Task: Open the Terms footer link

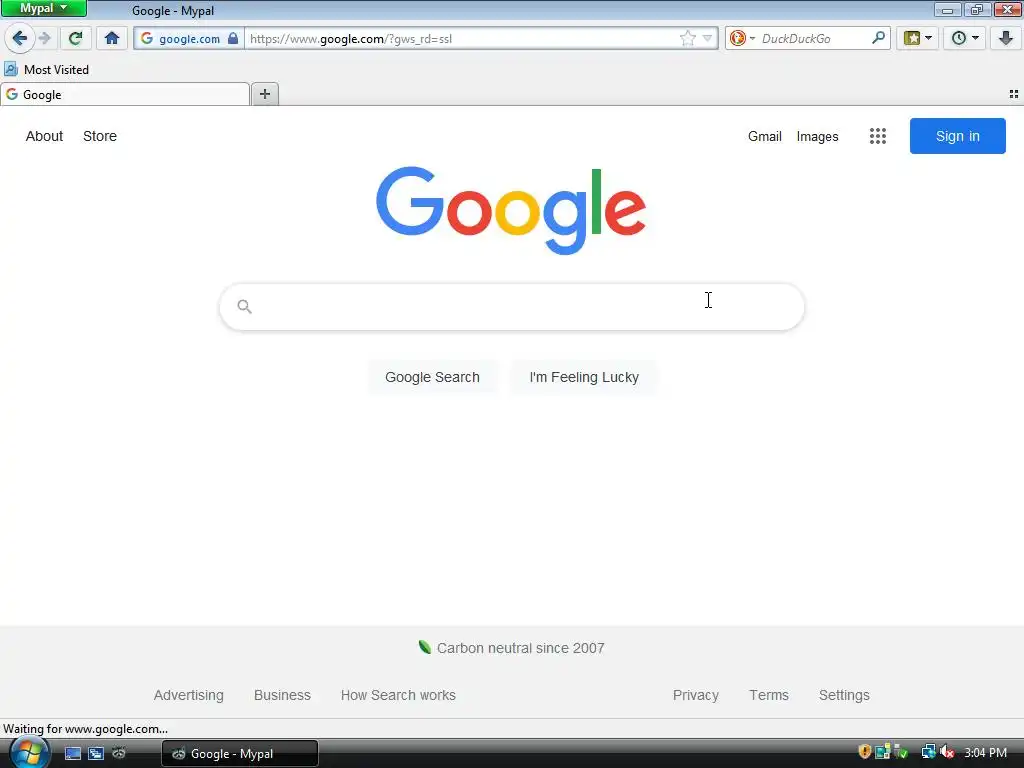Action: point(769,695)
